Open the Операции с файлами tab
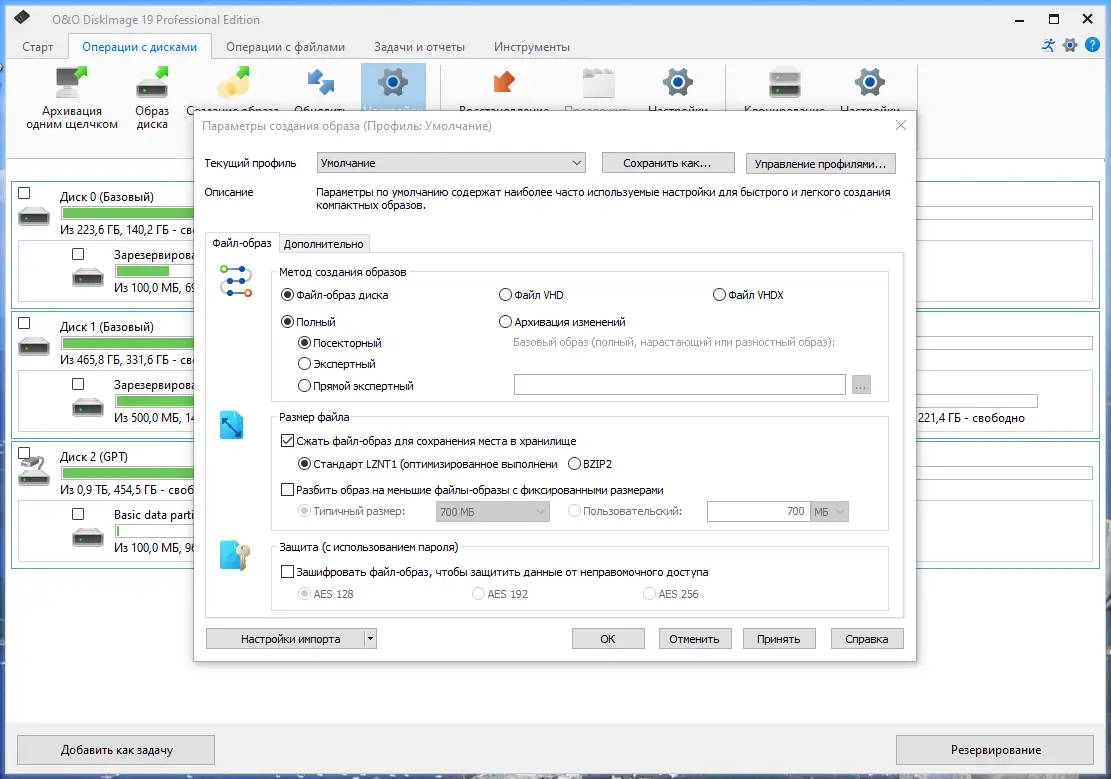The image size is (1111, 779). pyautogui.click(x=286, y=47)
